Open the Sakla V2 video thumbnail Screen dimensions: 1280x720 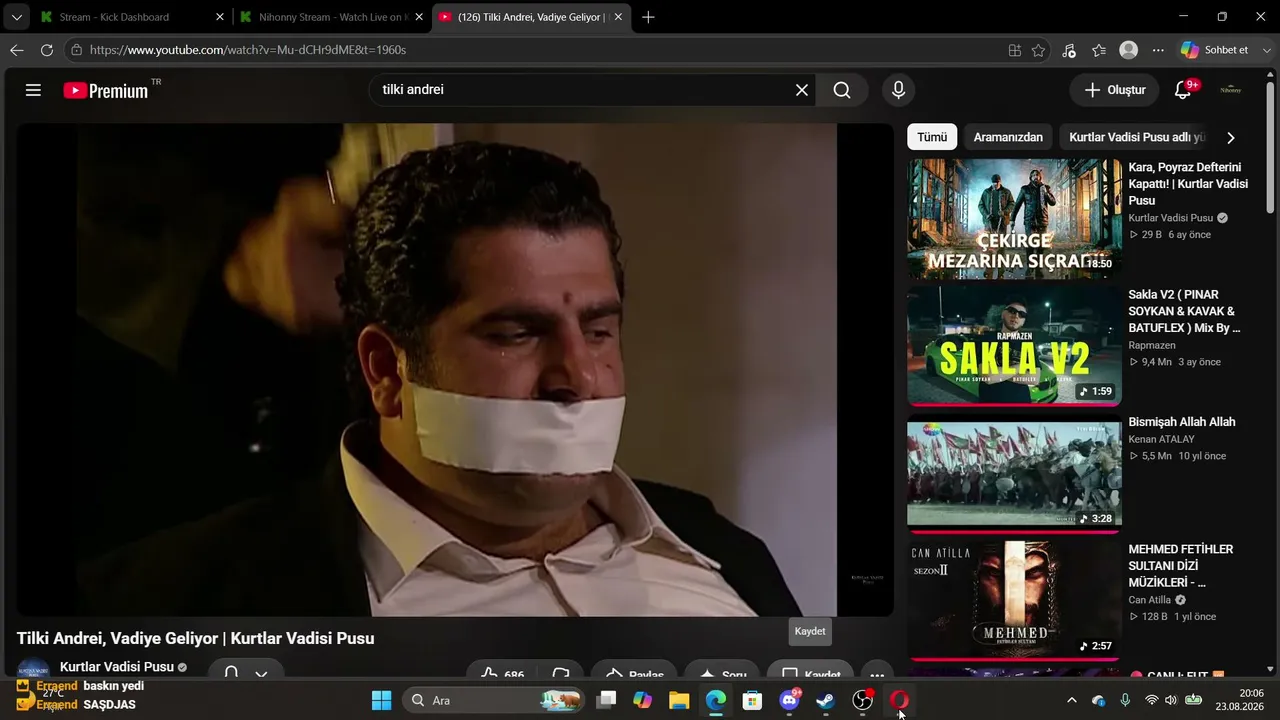(1014, 346)
